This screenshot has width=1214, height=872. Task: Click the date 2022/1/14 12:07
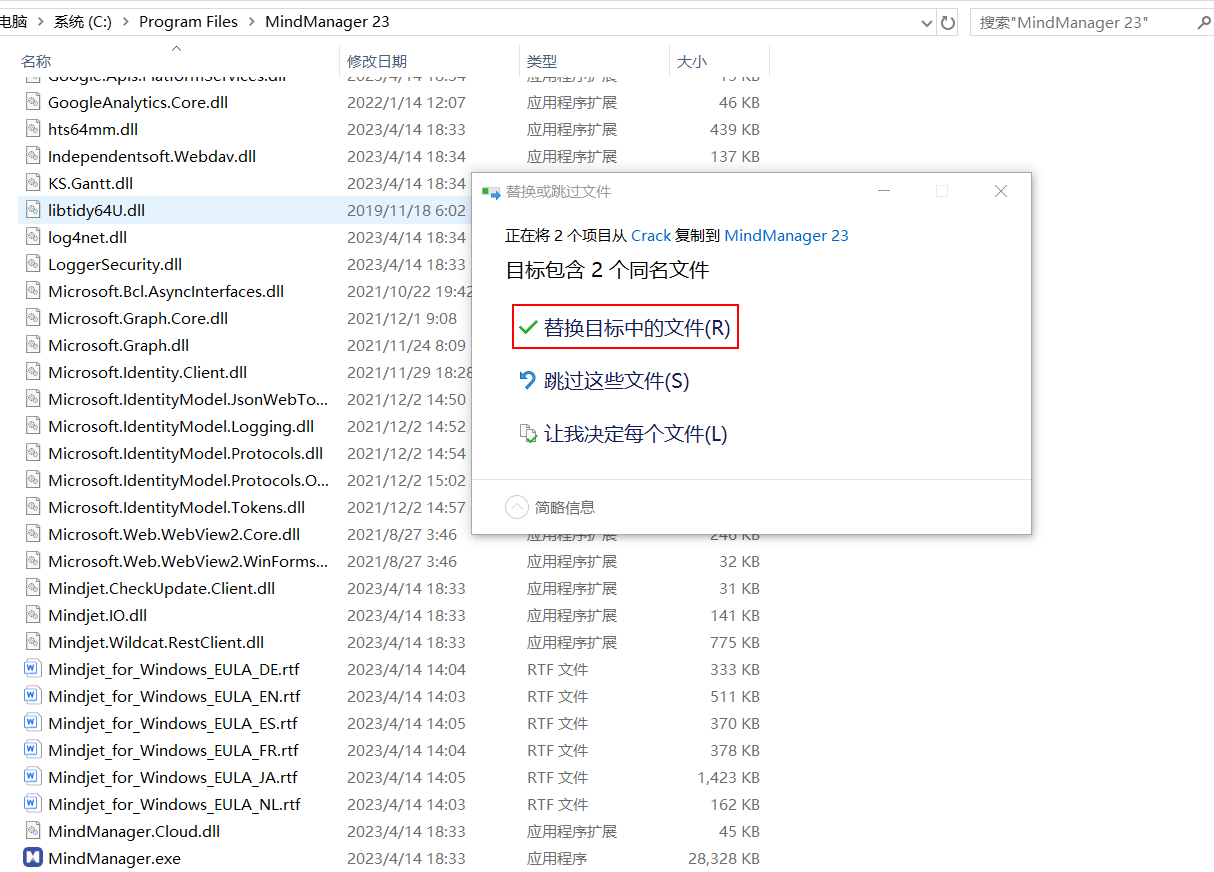point(406,102)
